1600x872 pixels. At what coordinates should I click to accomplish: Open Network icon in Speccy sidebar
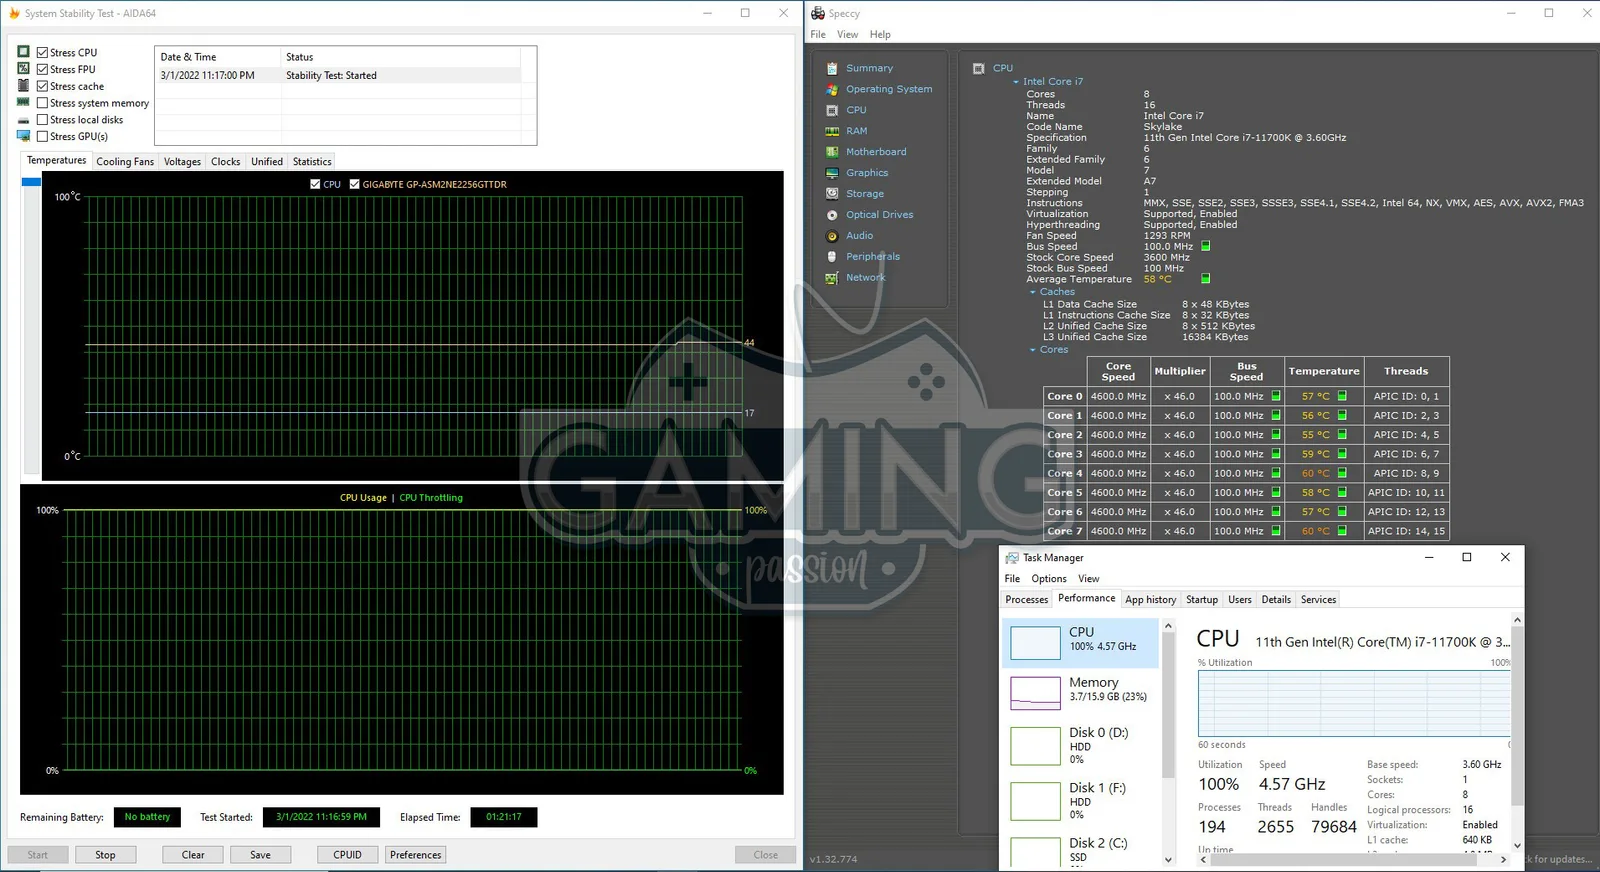832,278
